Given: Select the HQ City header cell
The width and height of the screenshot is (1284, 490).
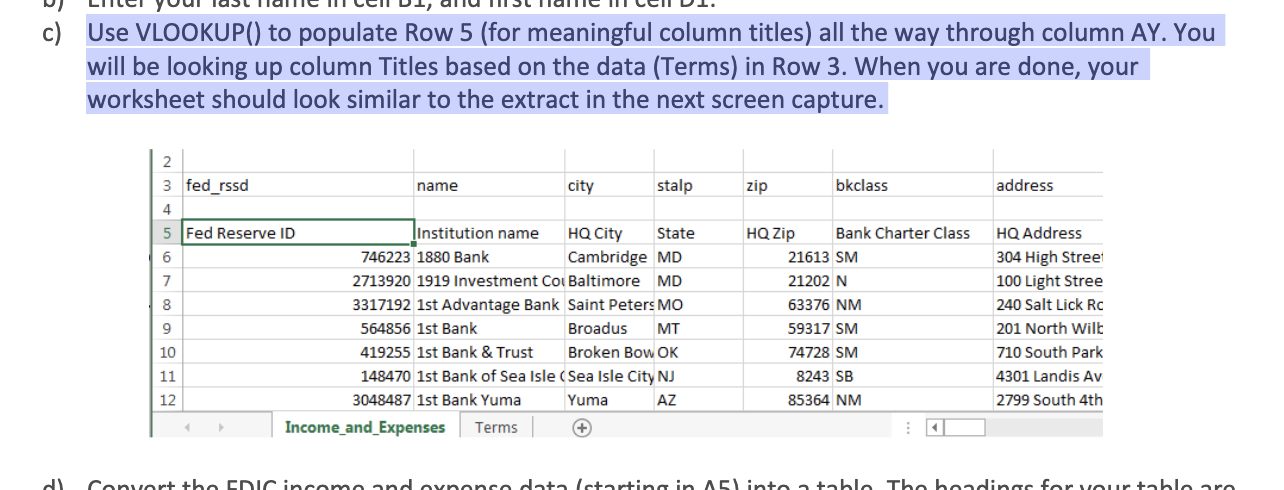Looking at the screenshot, I should [x=608, y=233].
